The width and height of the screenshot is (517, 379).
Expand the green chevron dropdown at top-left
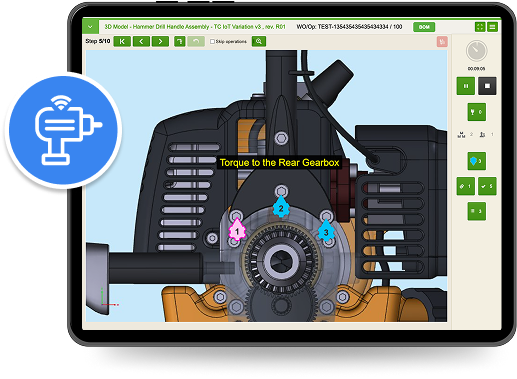(x=90, y=27)
